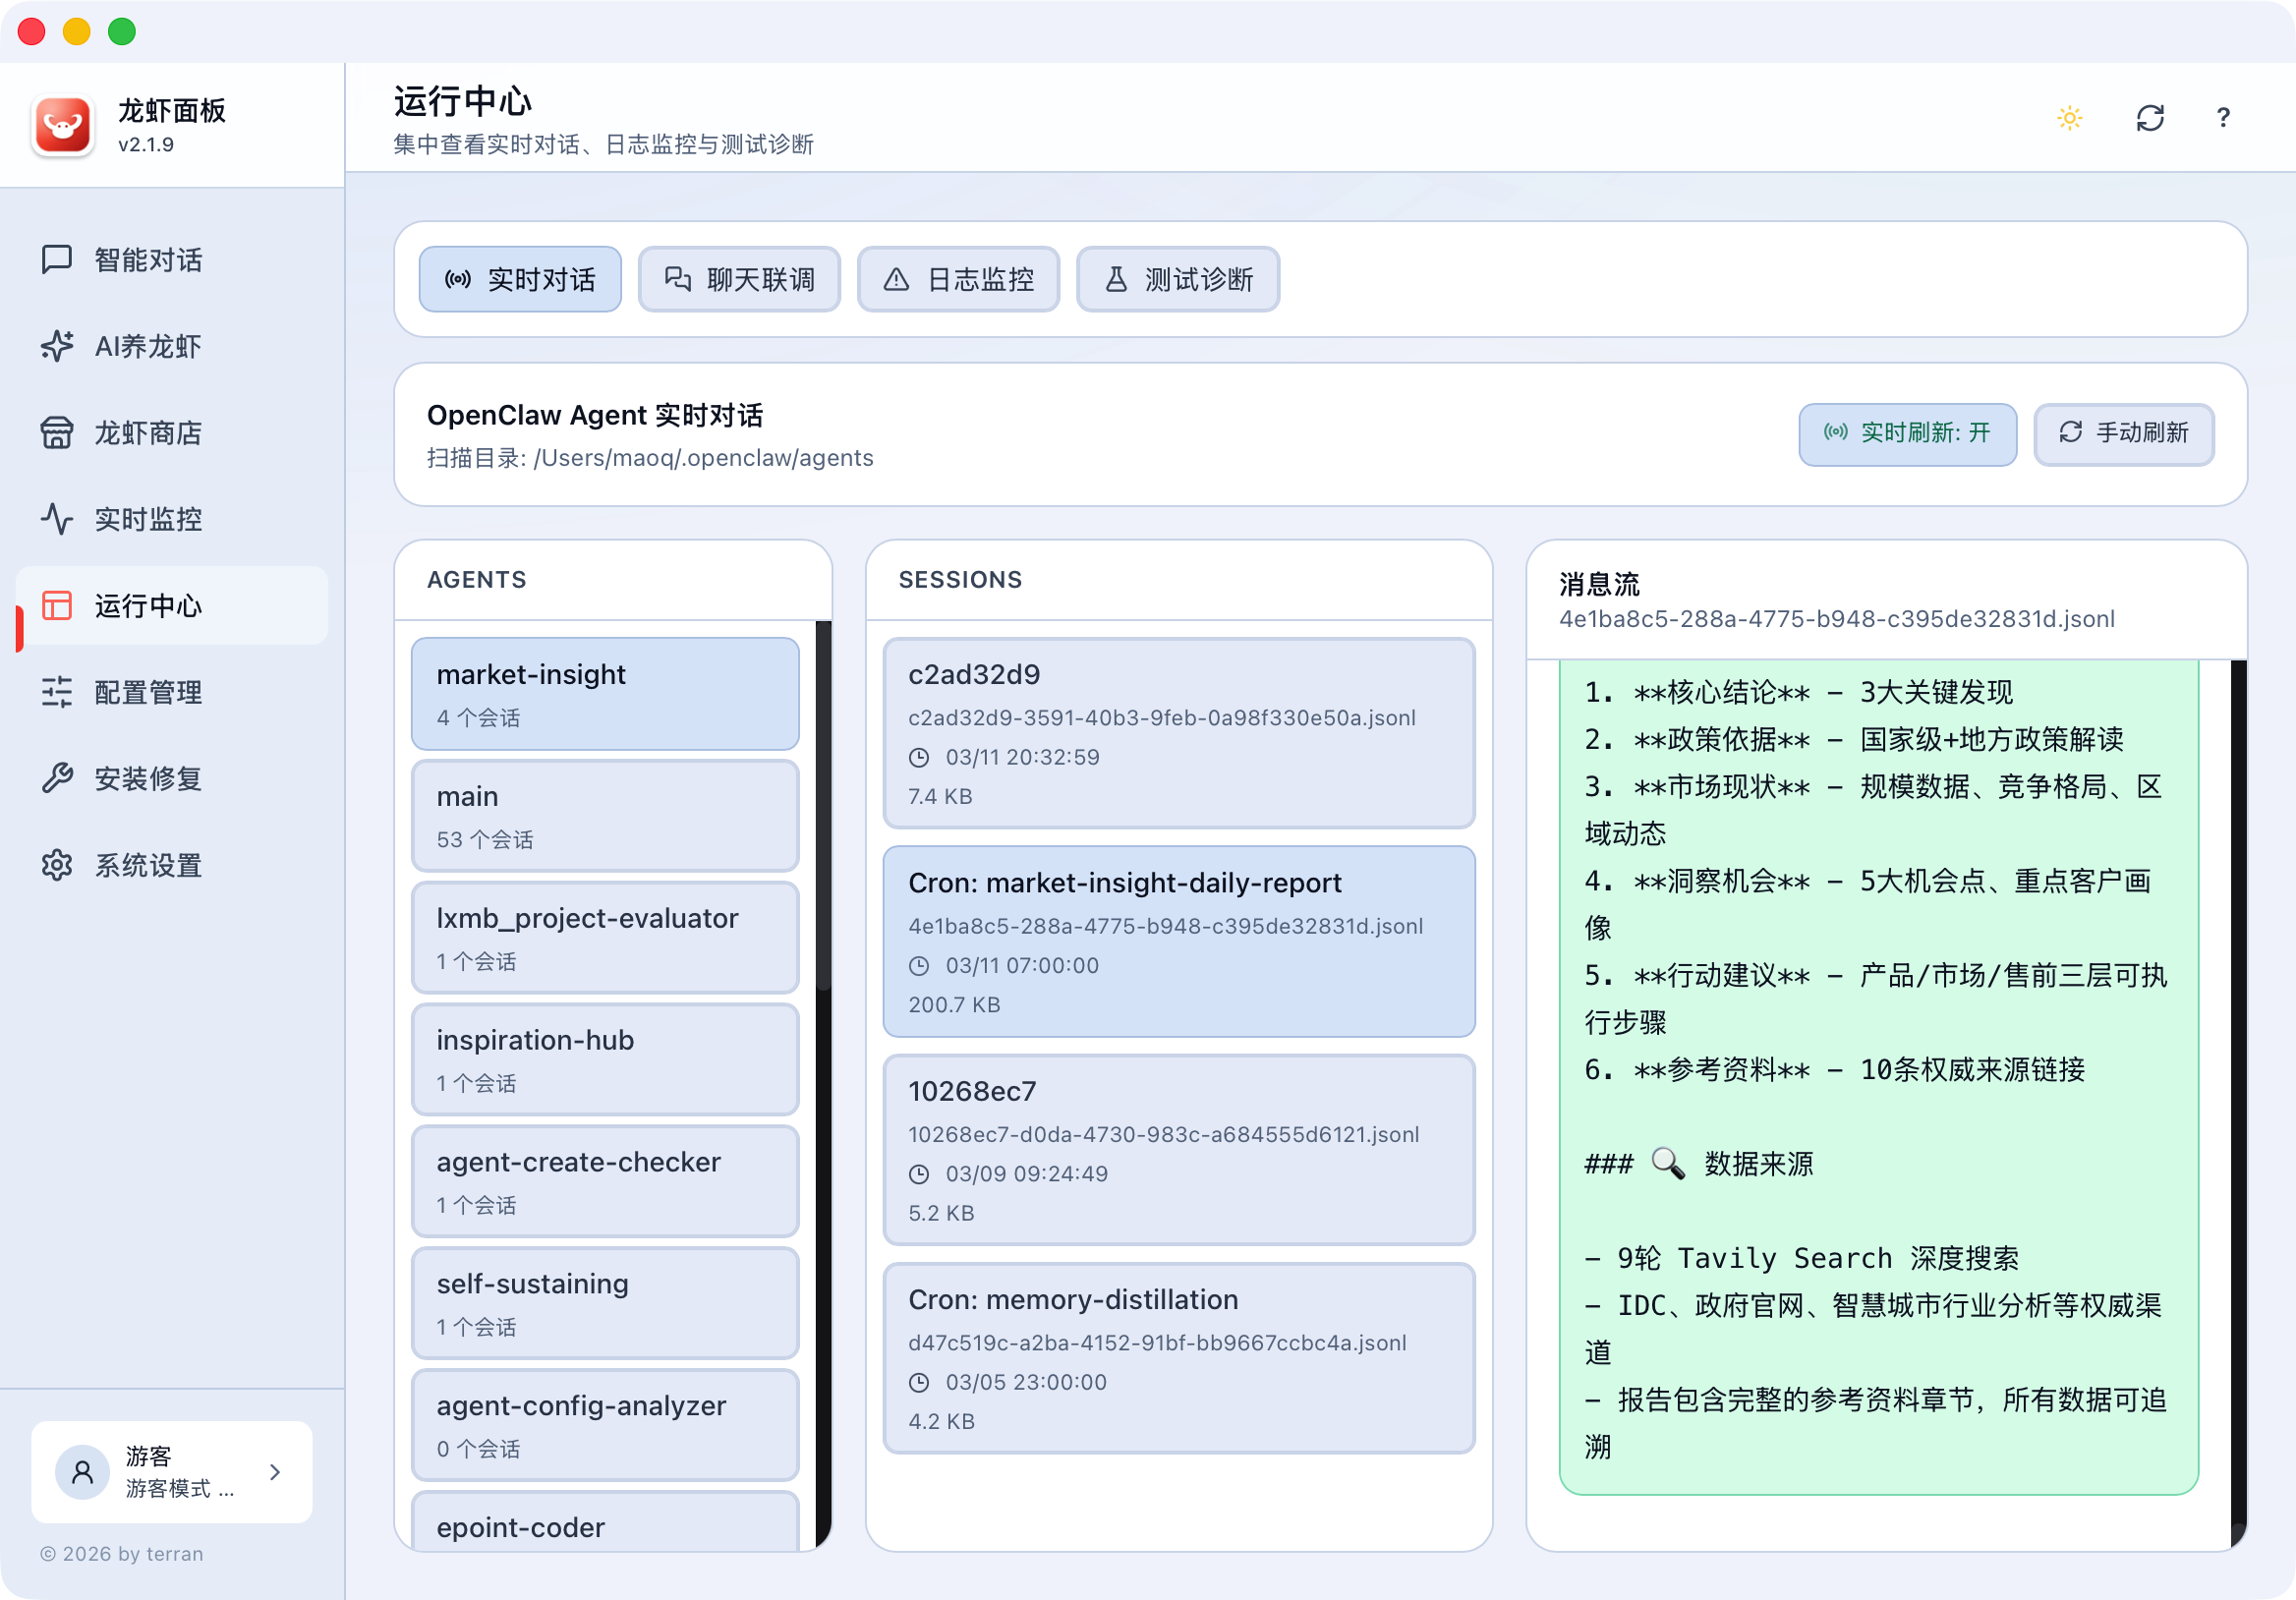This screenshot has height=1600, width=2296.
Task: Switch to the 测试诊断 tab
Action: [x=1177, y=279]
